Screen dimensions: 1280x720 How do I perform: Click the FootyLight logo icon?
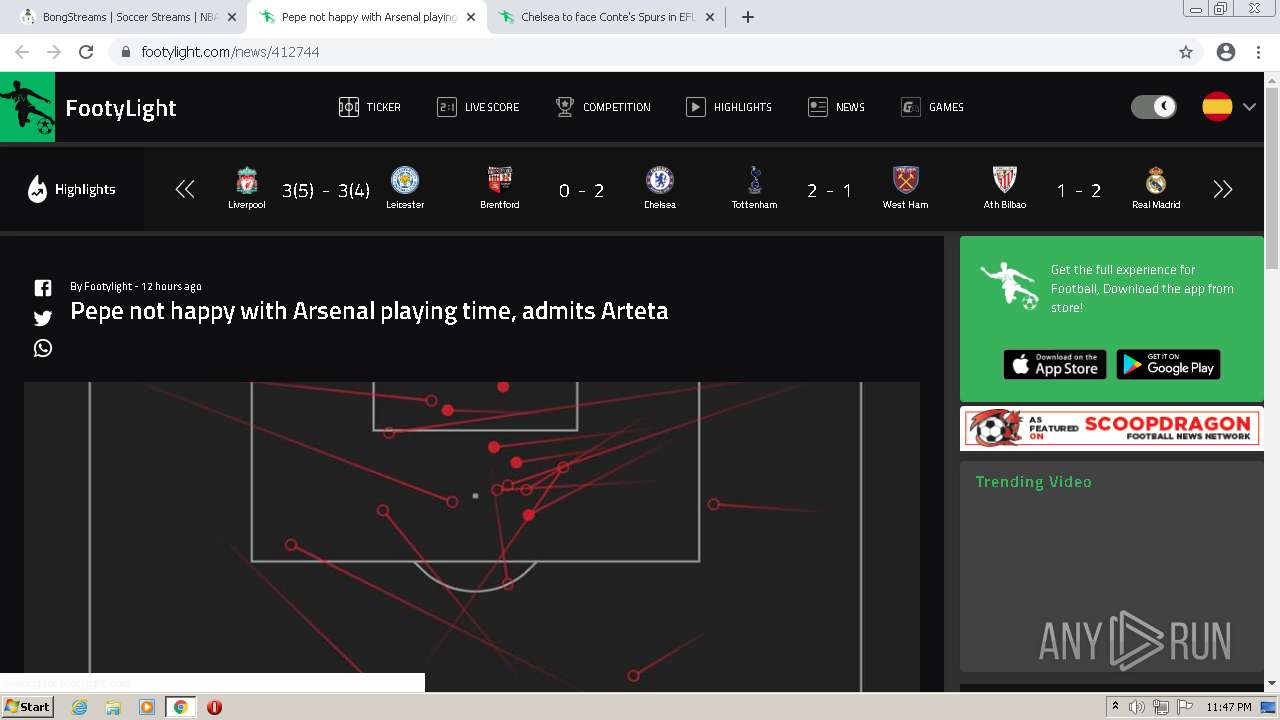coord(27,107)
